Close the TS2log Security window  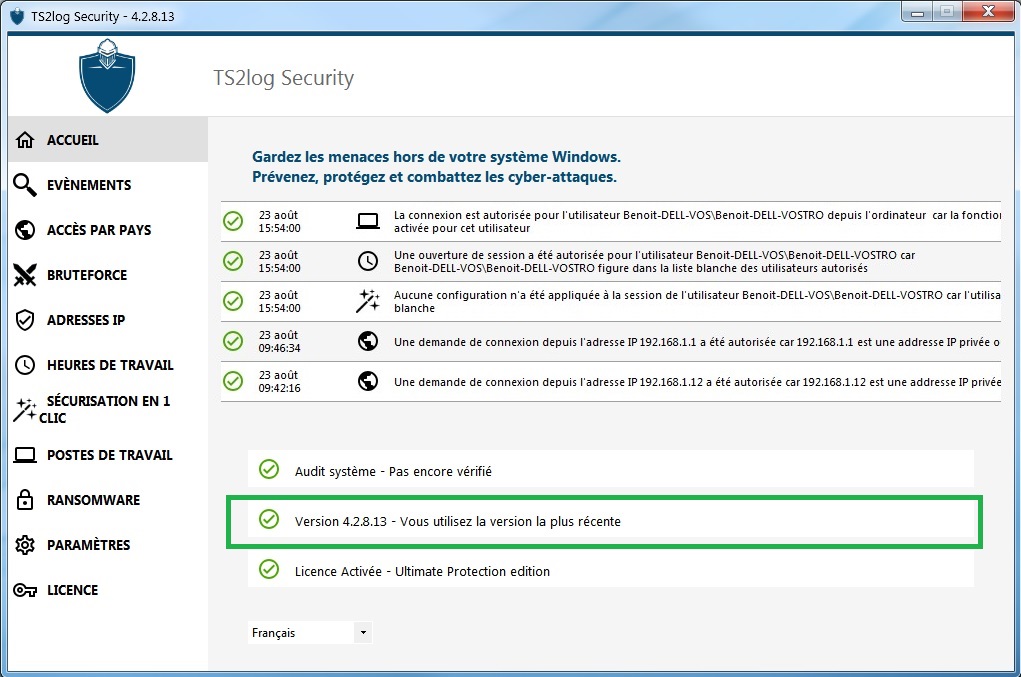tap(988, 12)
